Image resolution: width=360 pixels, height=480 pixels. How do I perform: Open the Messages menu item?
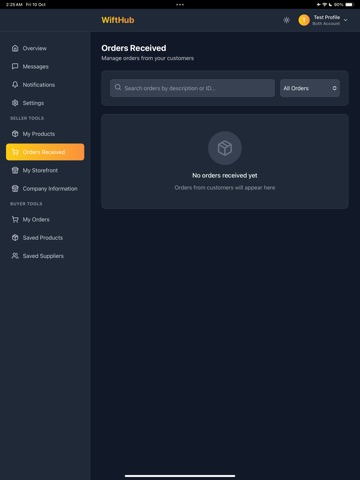[x=45, y=66]
